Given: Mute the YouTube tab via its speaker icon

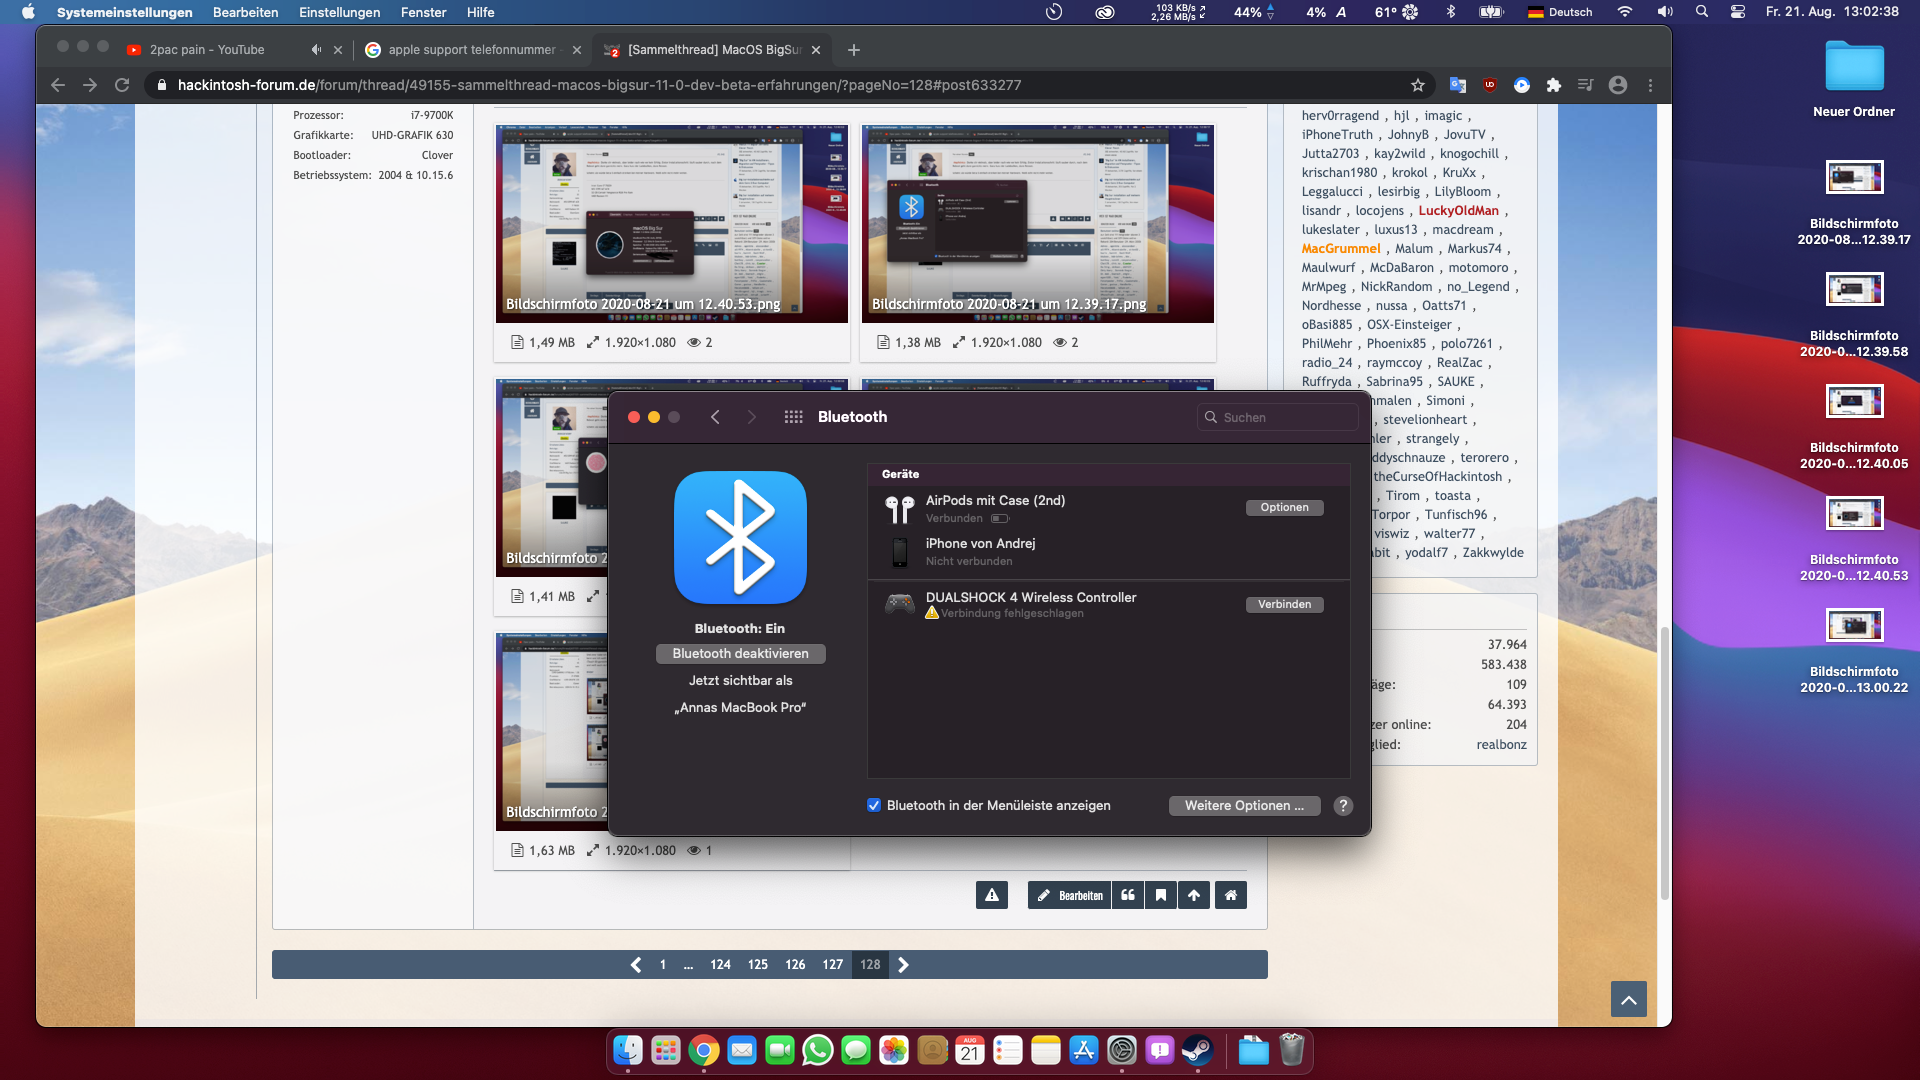Looking at the screenshot, I should (316, 49).
